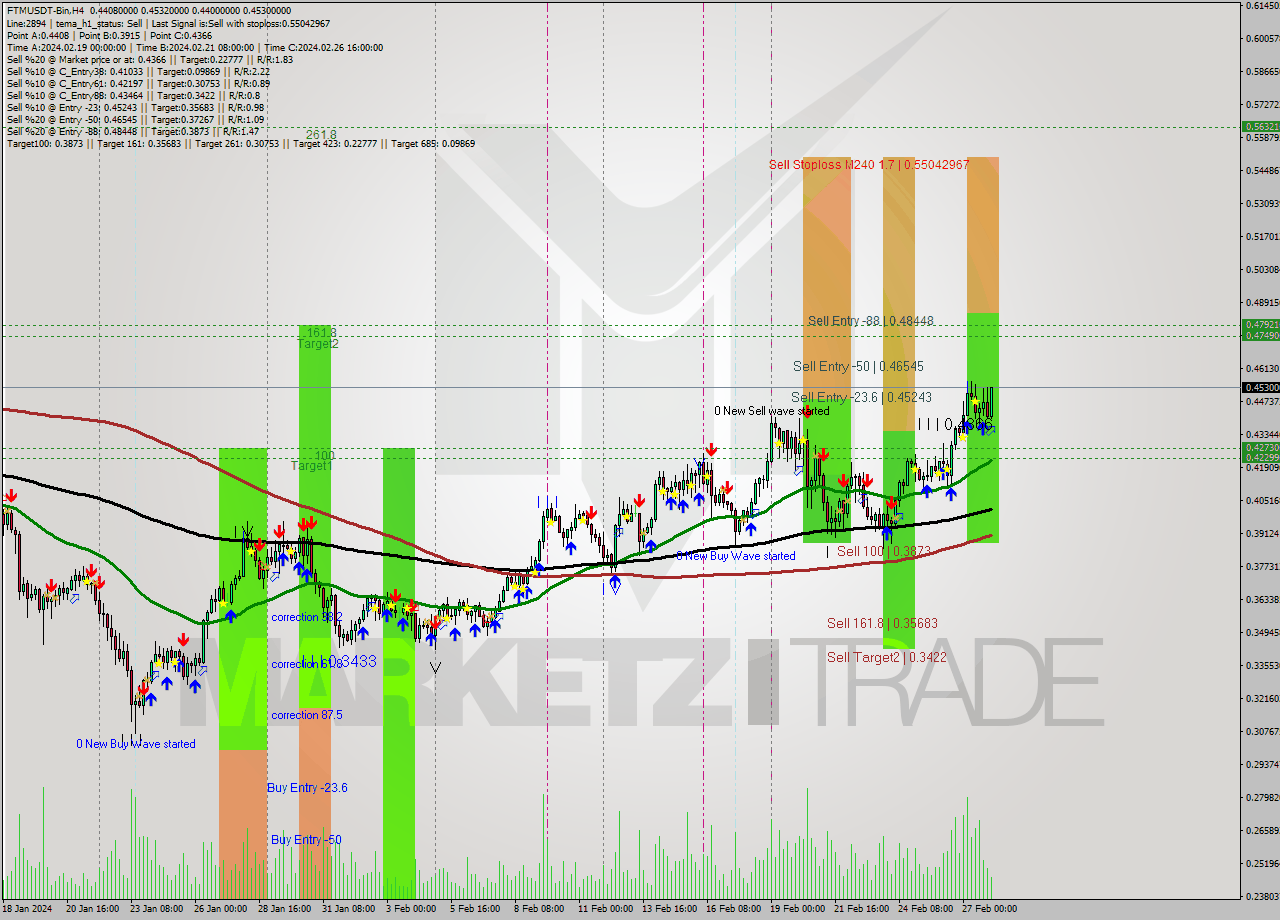Select the 'Line:2894 | tema_h1_status: Sell' info line

pyautogui.click(x=168, y=23)
